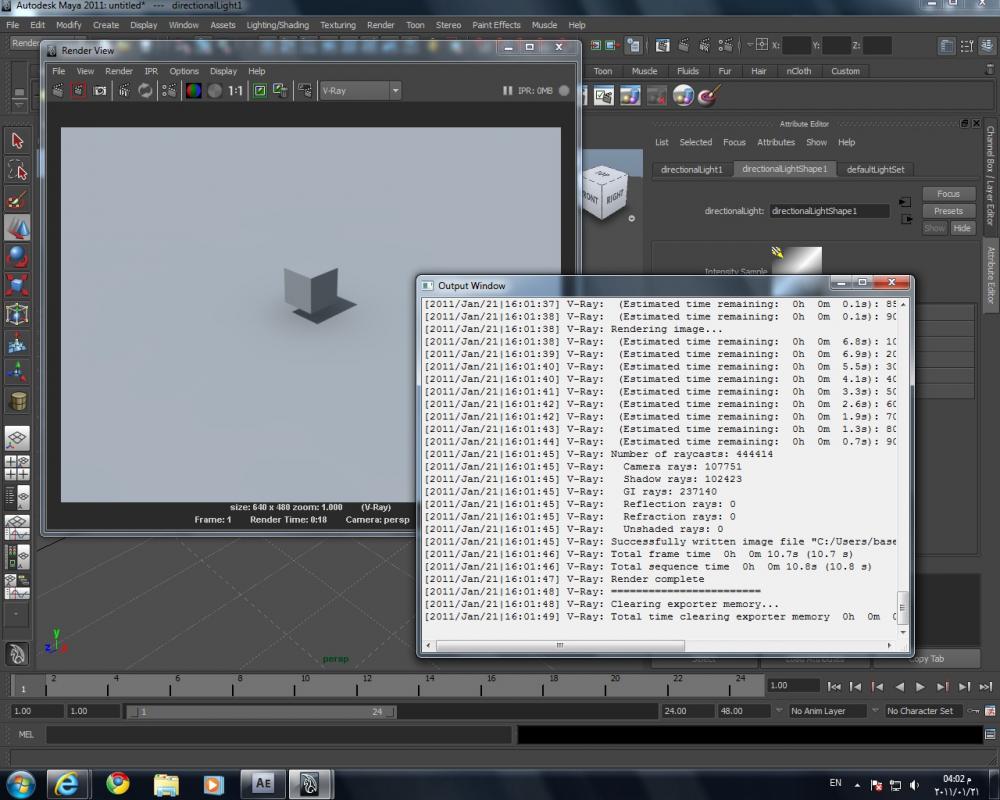Screen dimensions: 1000x800
Task: Toggle the Attribute Editor side tab
Action: [990, 275]
